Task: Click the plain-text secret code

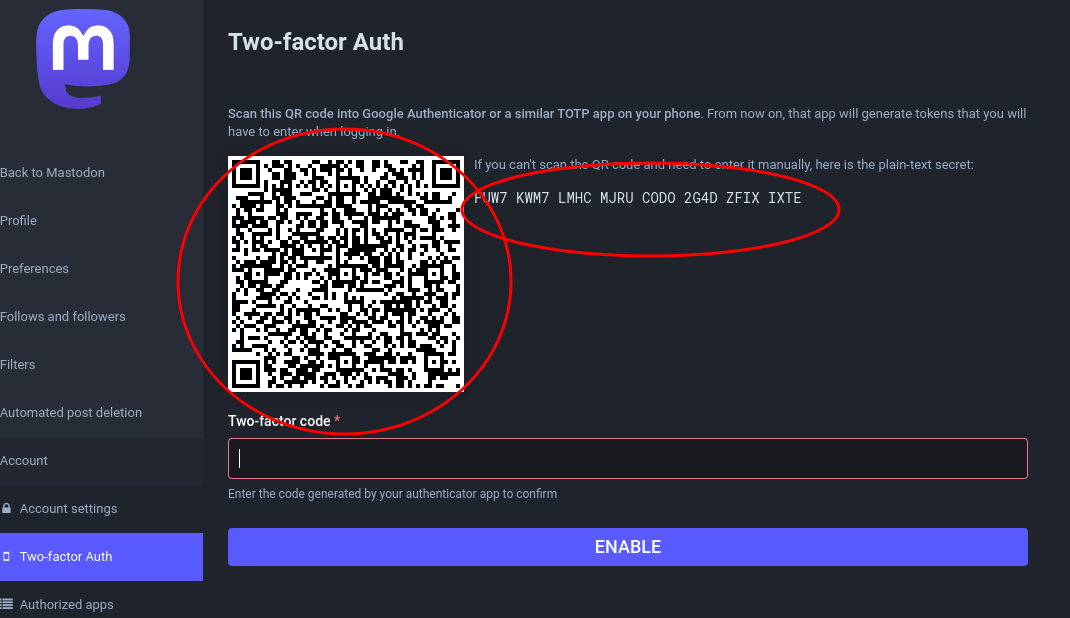Action: tap(637, 198)
